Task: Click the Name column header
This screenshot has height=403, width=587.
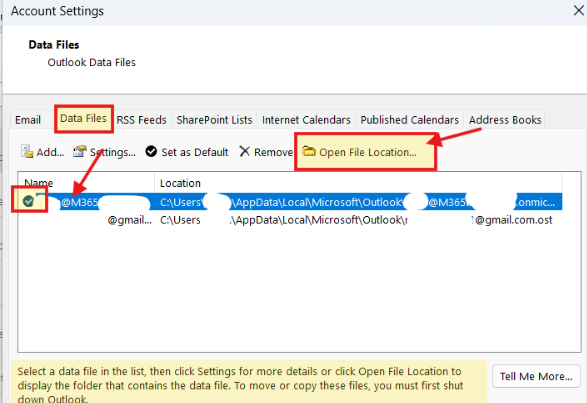Action: click(x=39, y=183)
